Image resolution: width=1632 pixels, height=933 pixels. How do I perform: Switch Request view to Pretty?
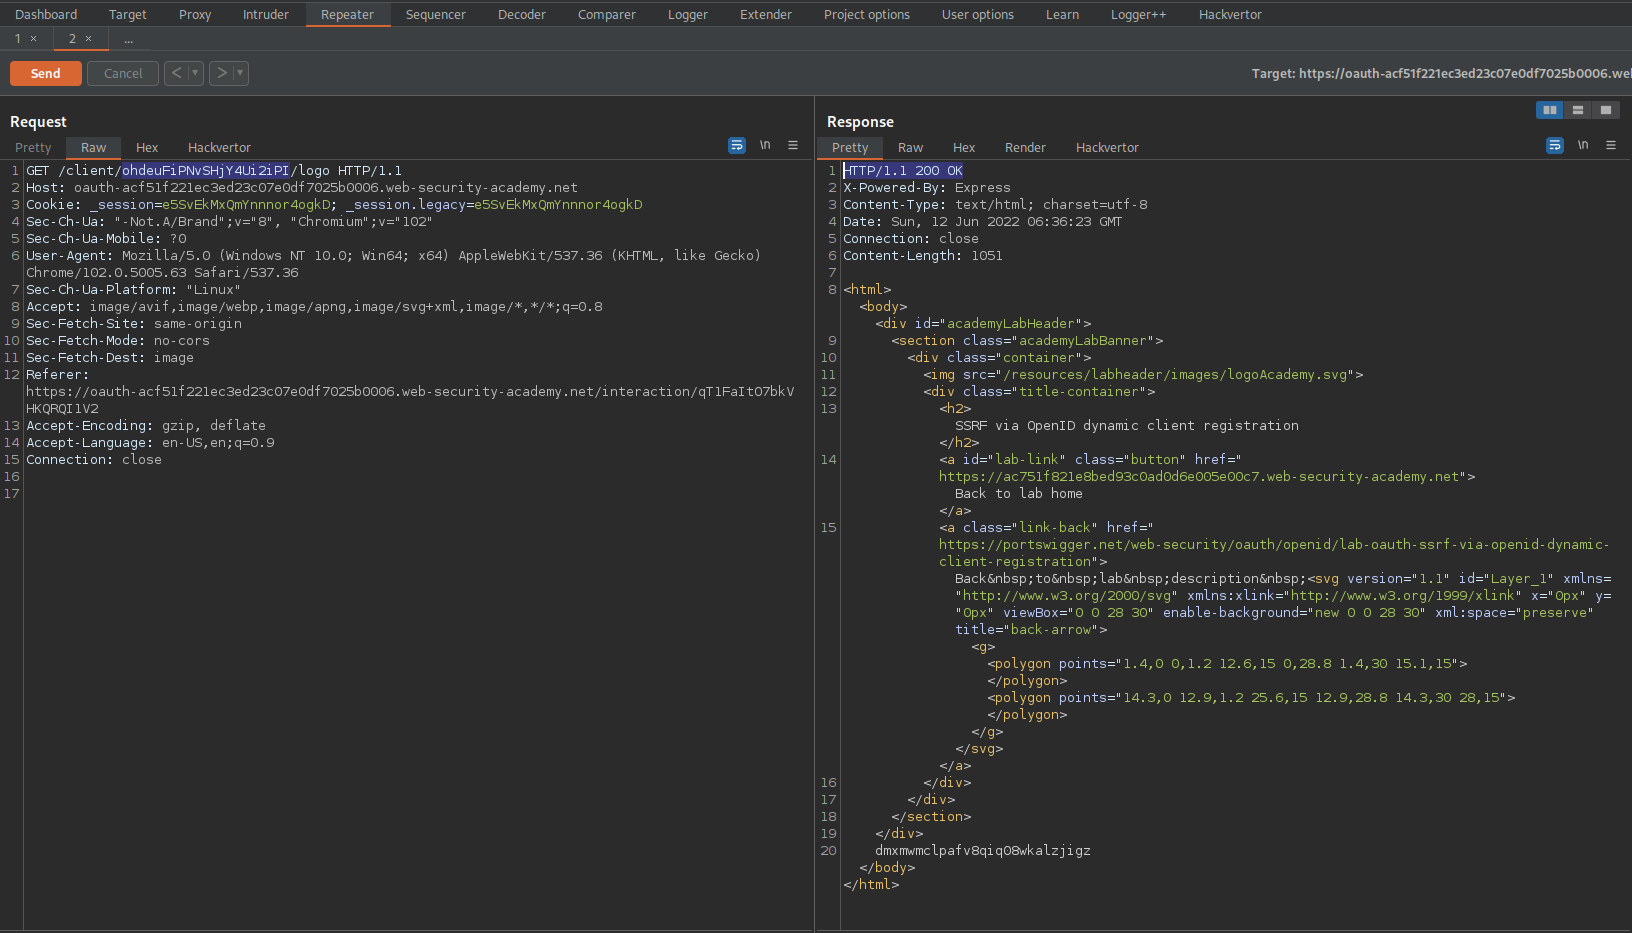(33, 147)
